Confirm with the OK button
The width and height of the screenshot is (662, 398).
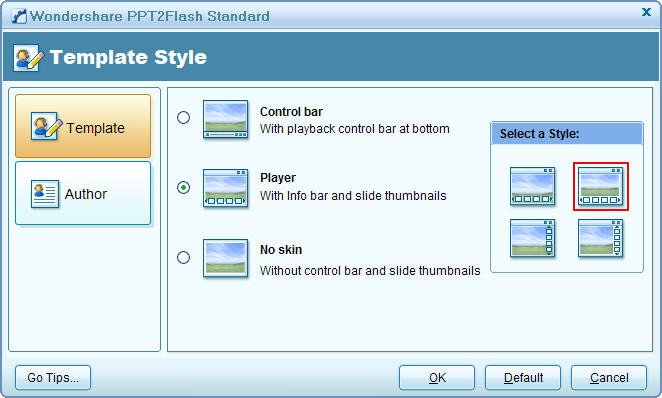click(437, 377)
